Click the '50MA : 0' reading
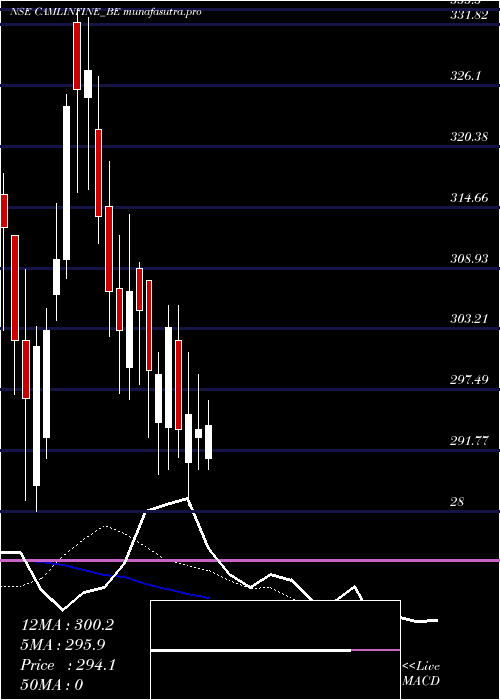Image resolution: width=500 pixels, height=700 pixels. coord(52,684)
